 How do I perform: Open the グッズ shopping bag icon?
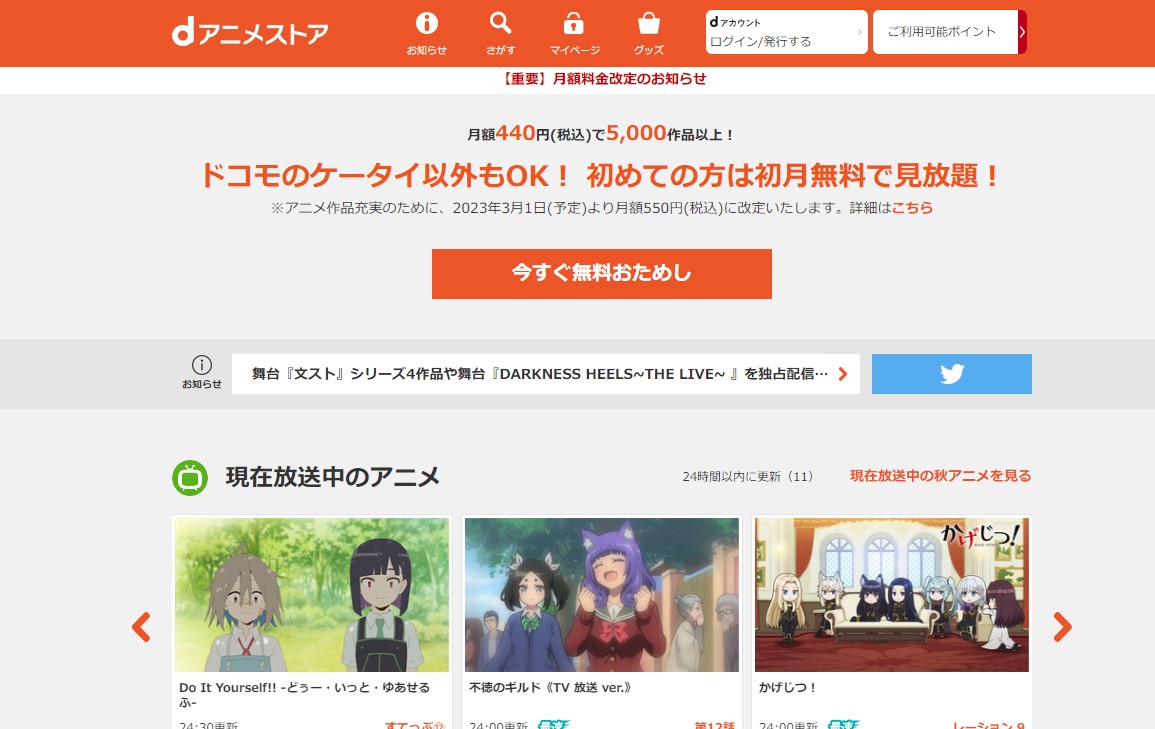[x=648, y=33]
